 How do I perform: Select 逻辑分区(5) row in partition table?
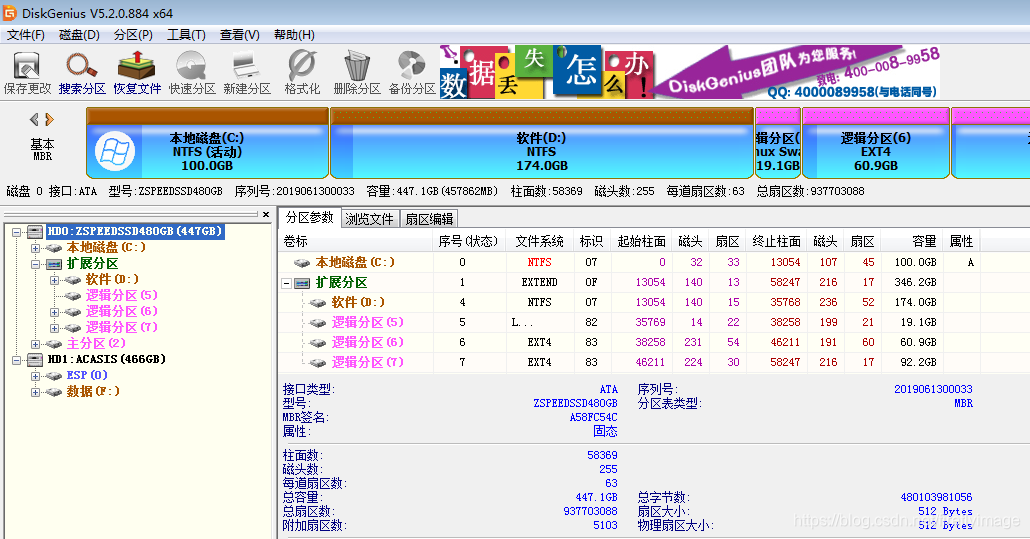(x=630, y=322)
